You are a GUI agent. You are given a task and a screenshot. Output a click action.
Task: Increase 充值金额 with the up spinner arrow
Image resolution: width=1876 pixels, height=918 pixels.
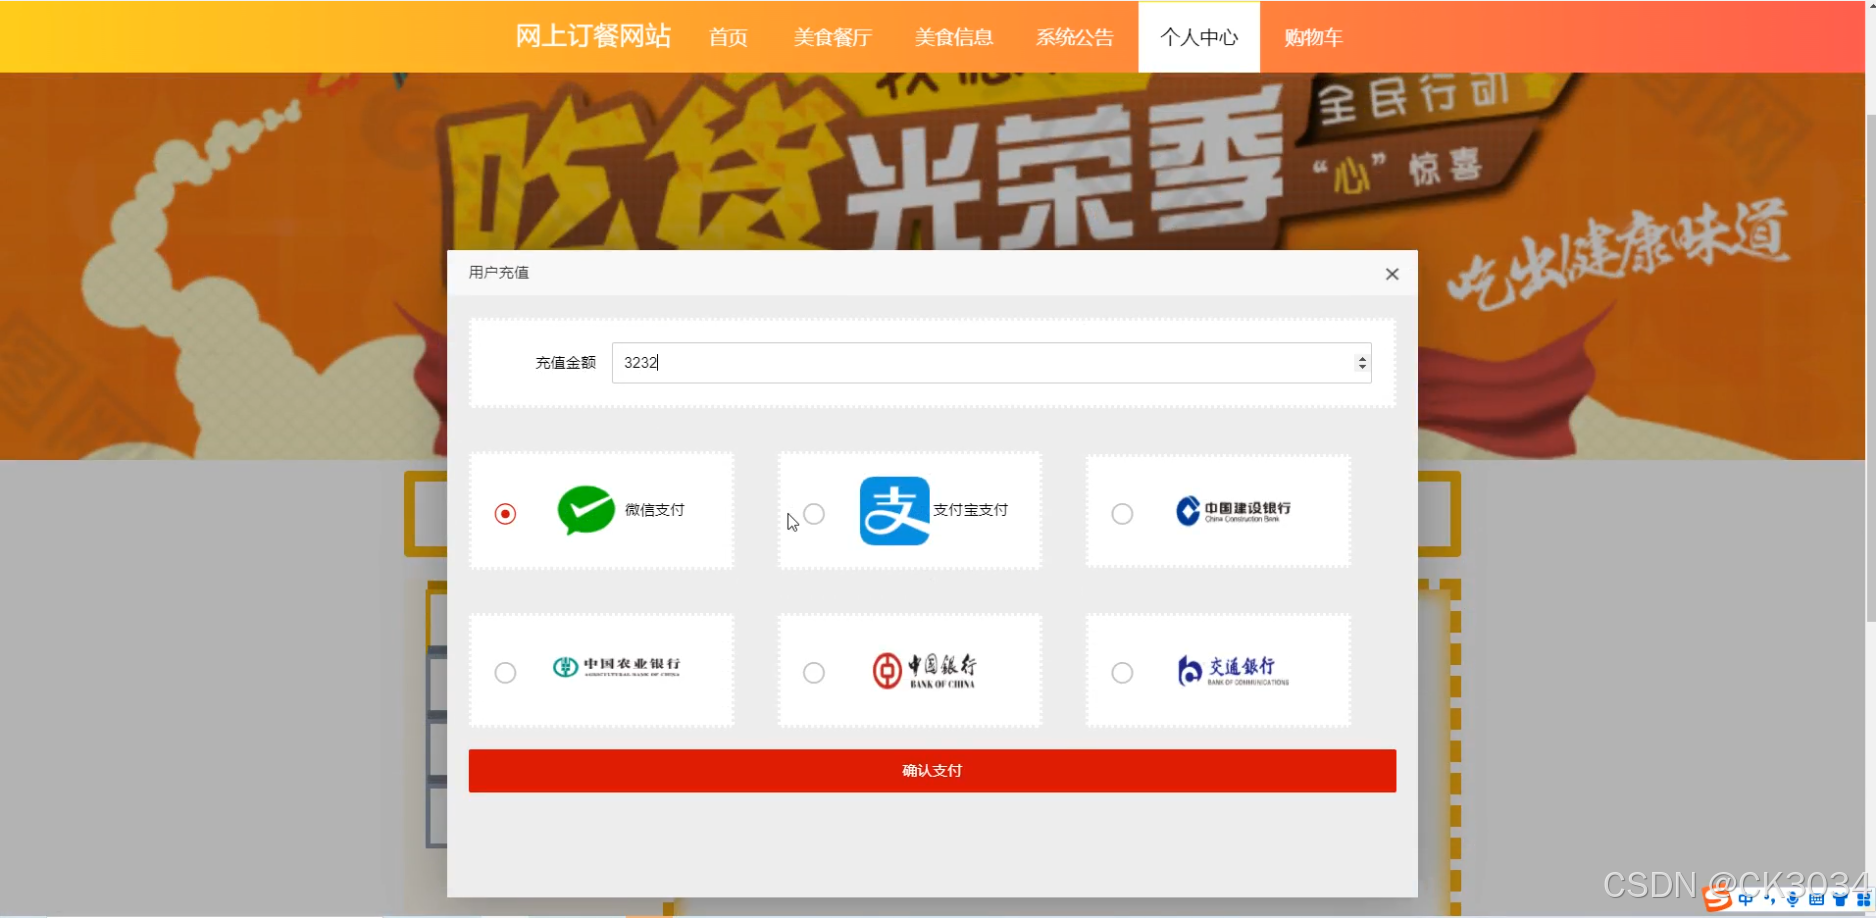pos(1362,358)
